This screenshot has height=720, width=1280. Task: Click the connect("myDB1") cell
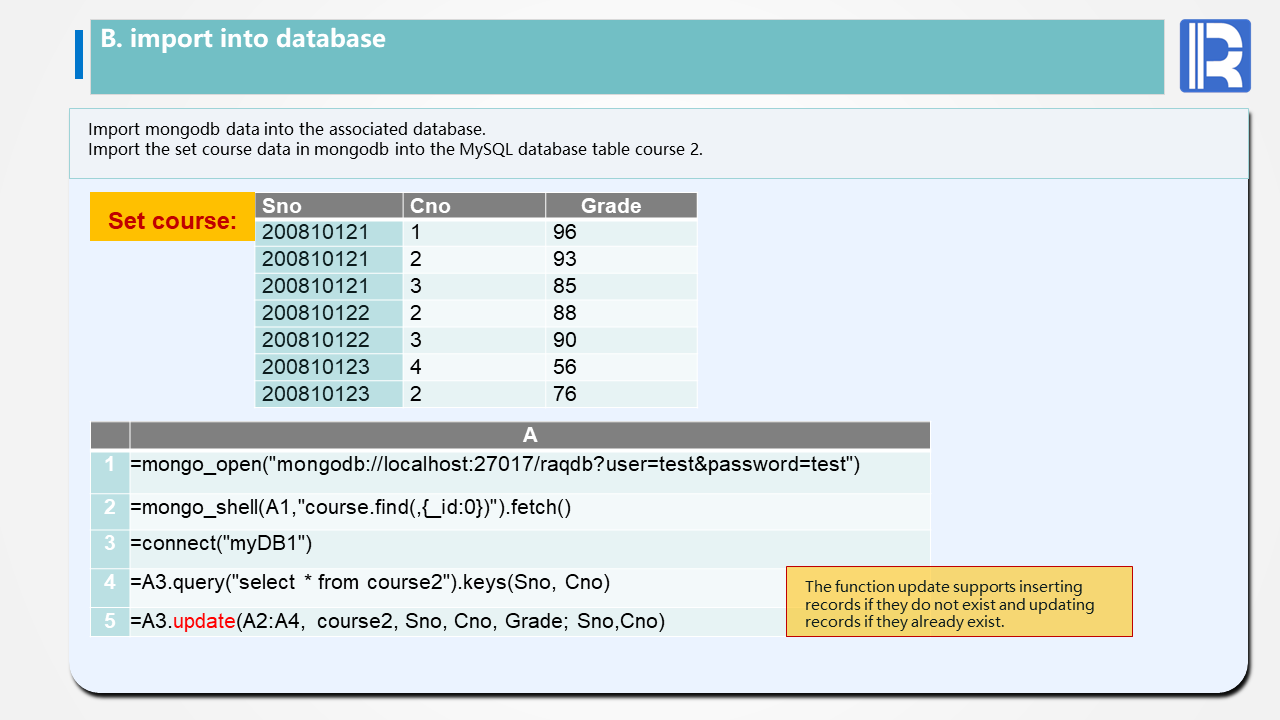click(222, 544)
